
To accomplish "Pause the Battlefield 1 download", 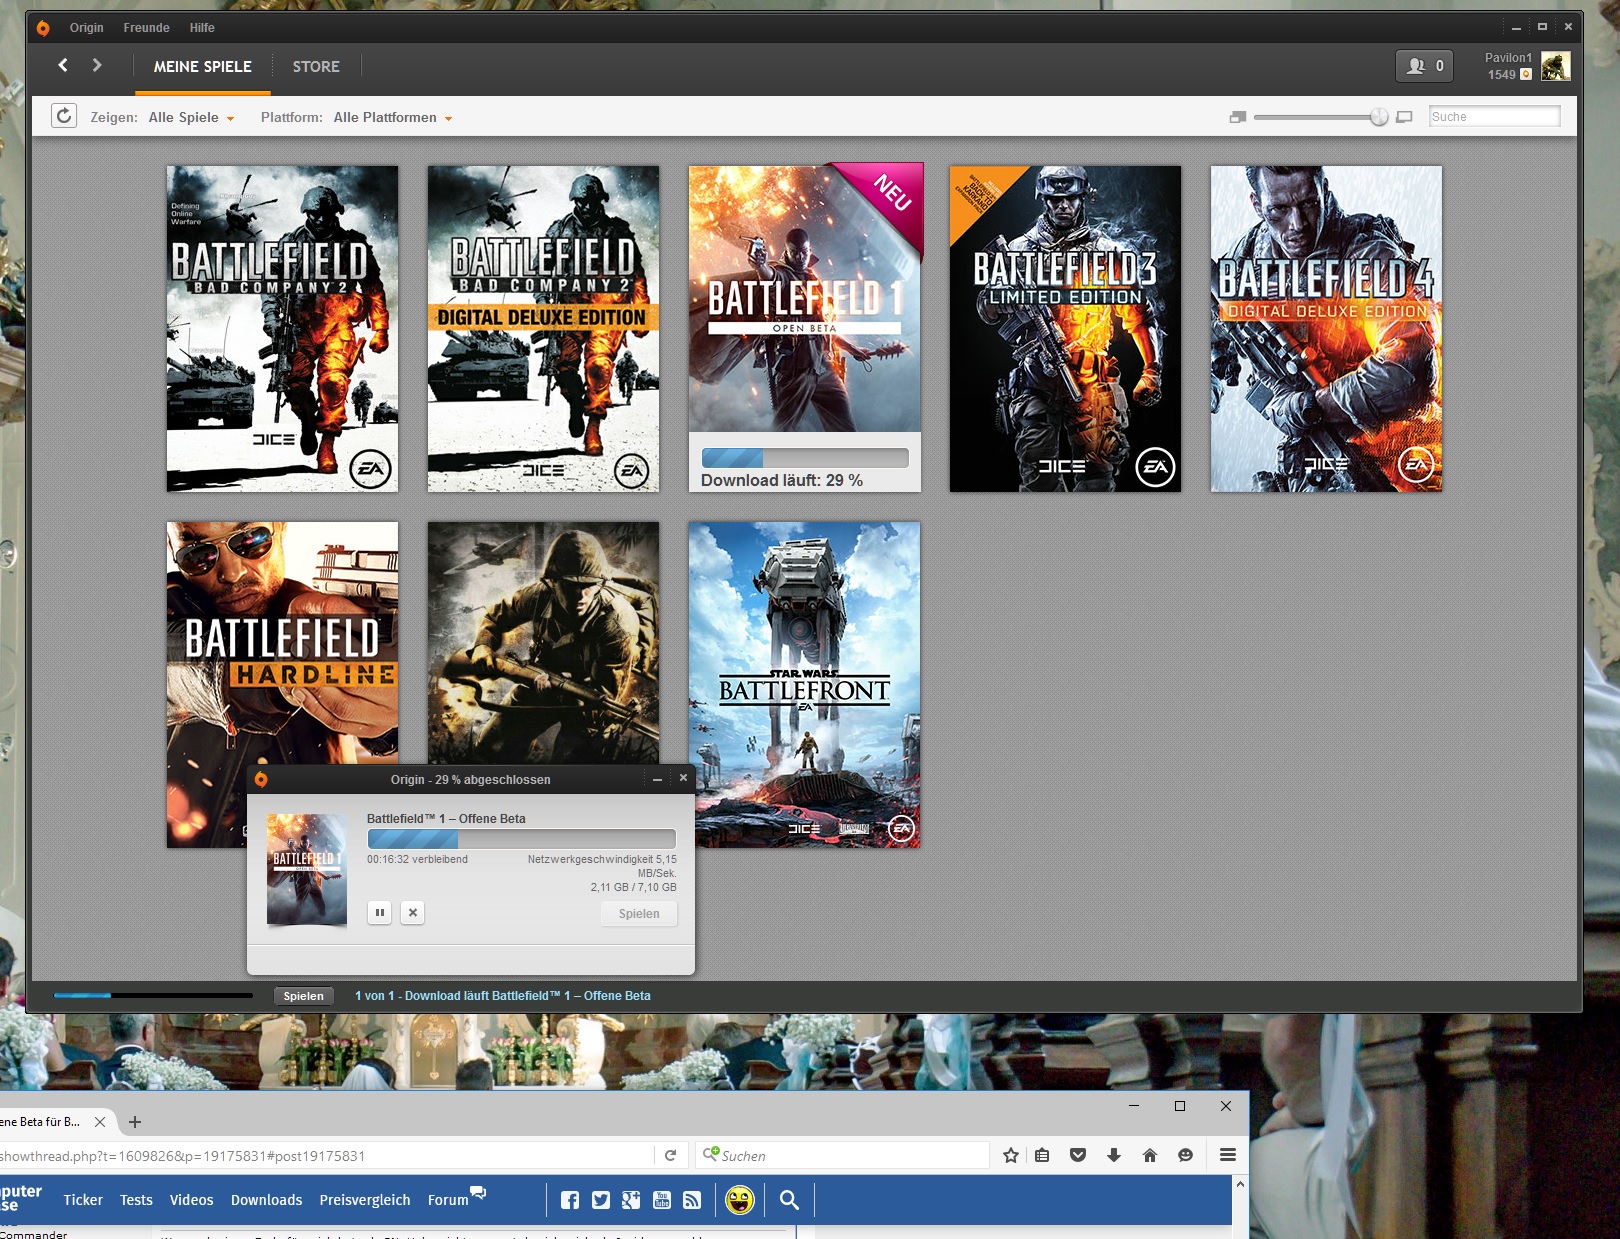I will pos(379,912).
